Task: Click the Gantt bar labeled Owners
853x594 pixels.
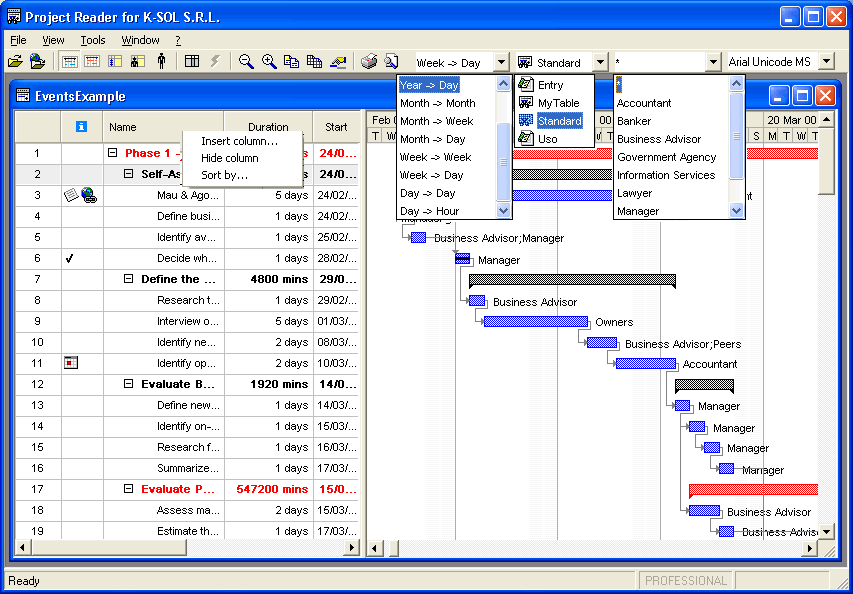Action: click(x=536, y=321)
